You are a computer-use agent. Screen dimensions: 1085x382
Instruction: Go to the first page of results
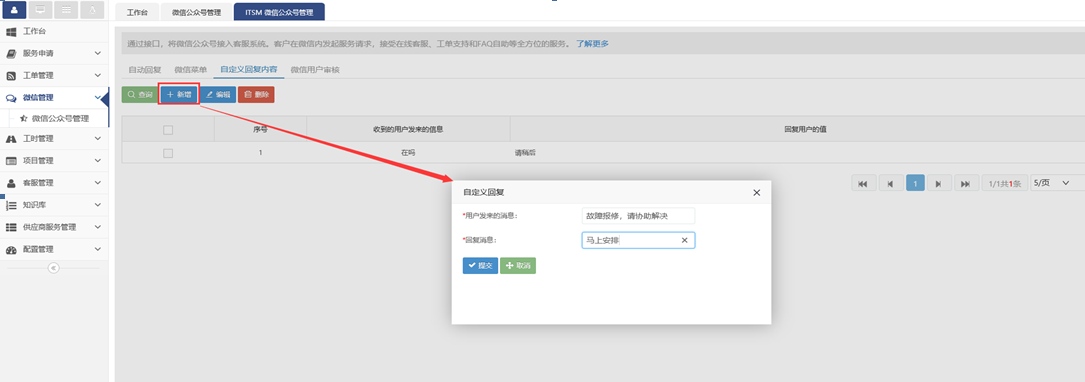[862, 183]
